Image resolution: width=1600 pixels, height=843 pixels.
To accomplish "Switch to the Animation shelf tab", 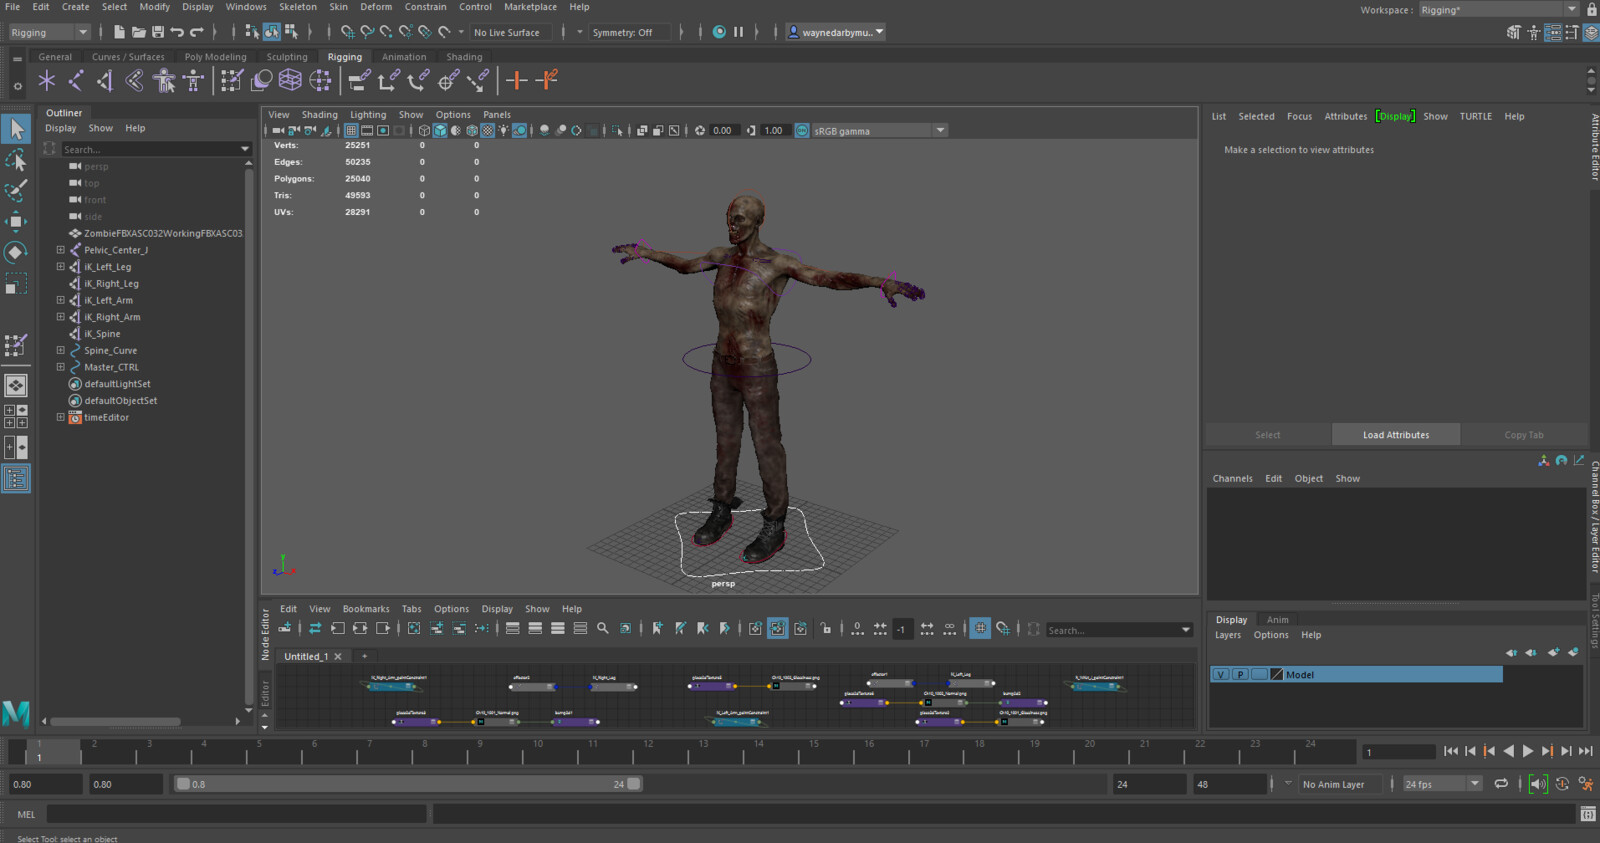I will coord(403,57).
